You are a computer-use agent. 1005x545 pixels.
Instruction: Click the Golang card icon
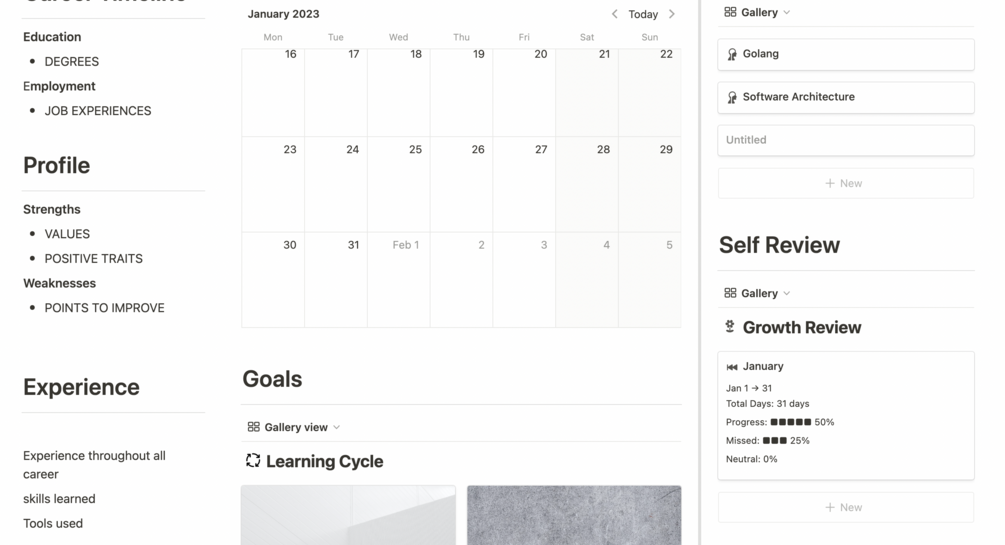click(x=732, y=54)
